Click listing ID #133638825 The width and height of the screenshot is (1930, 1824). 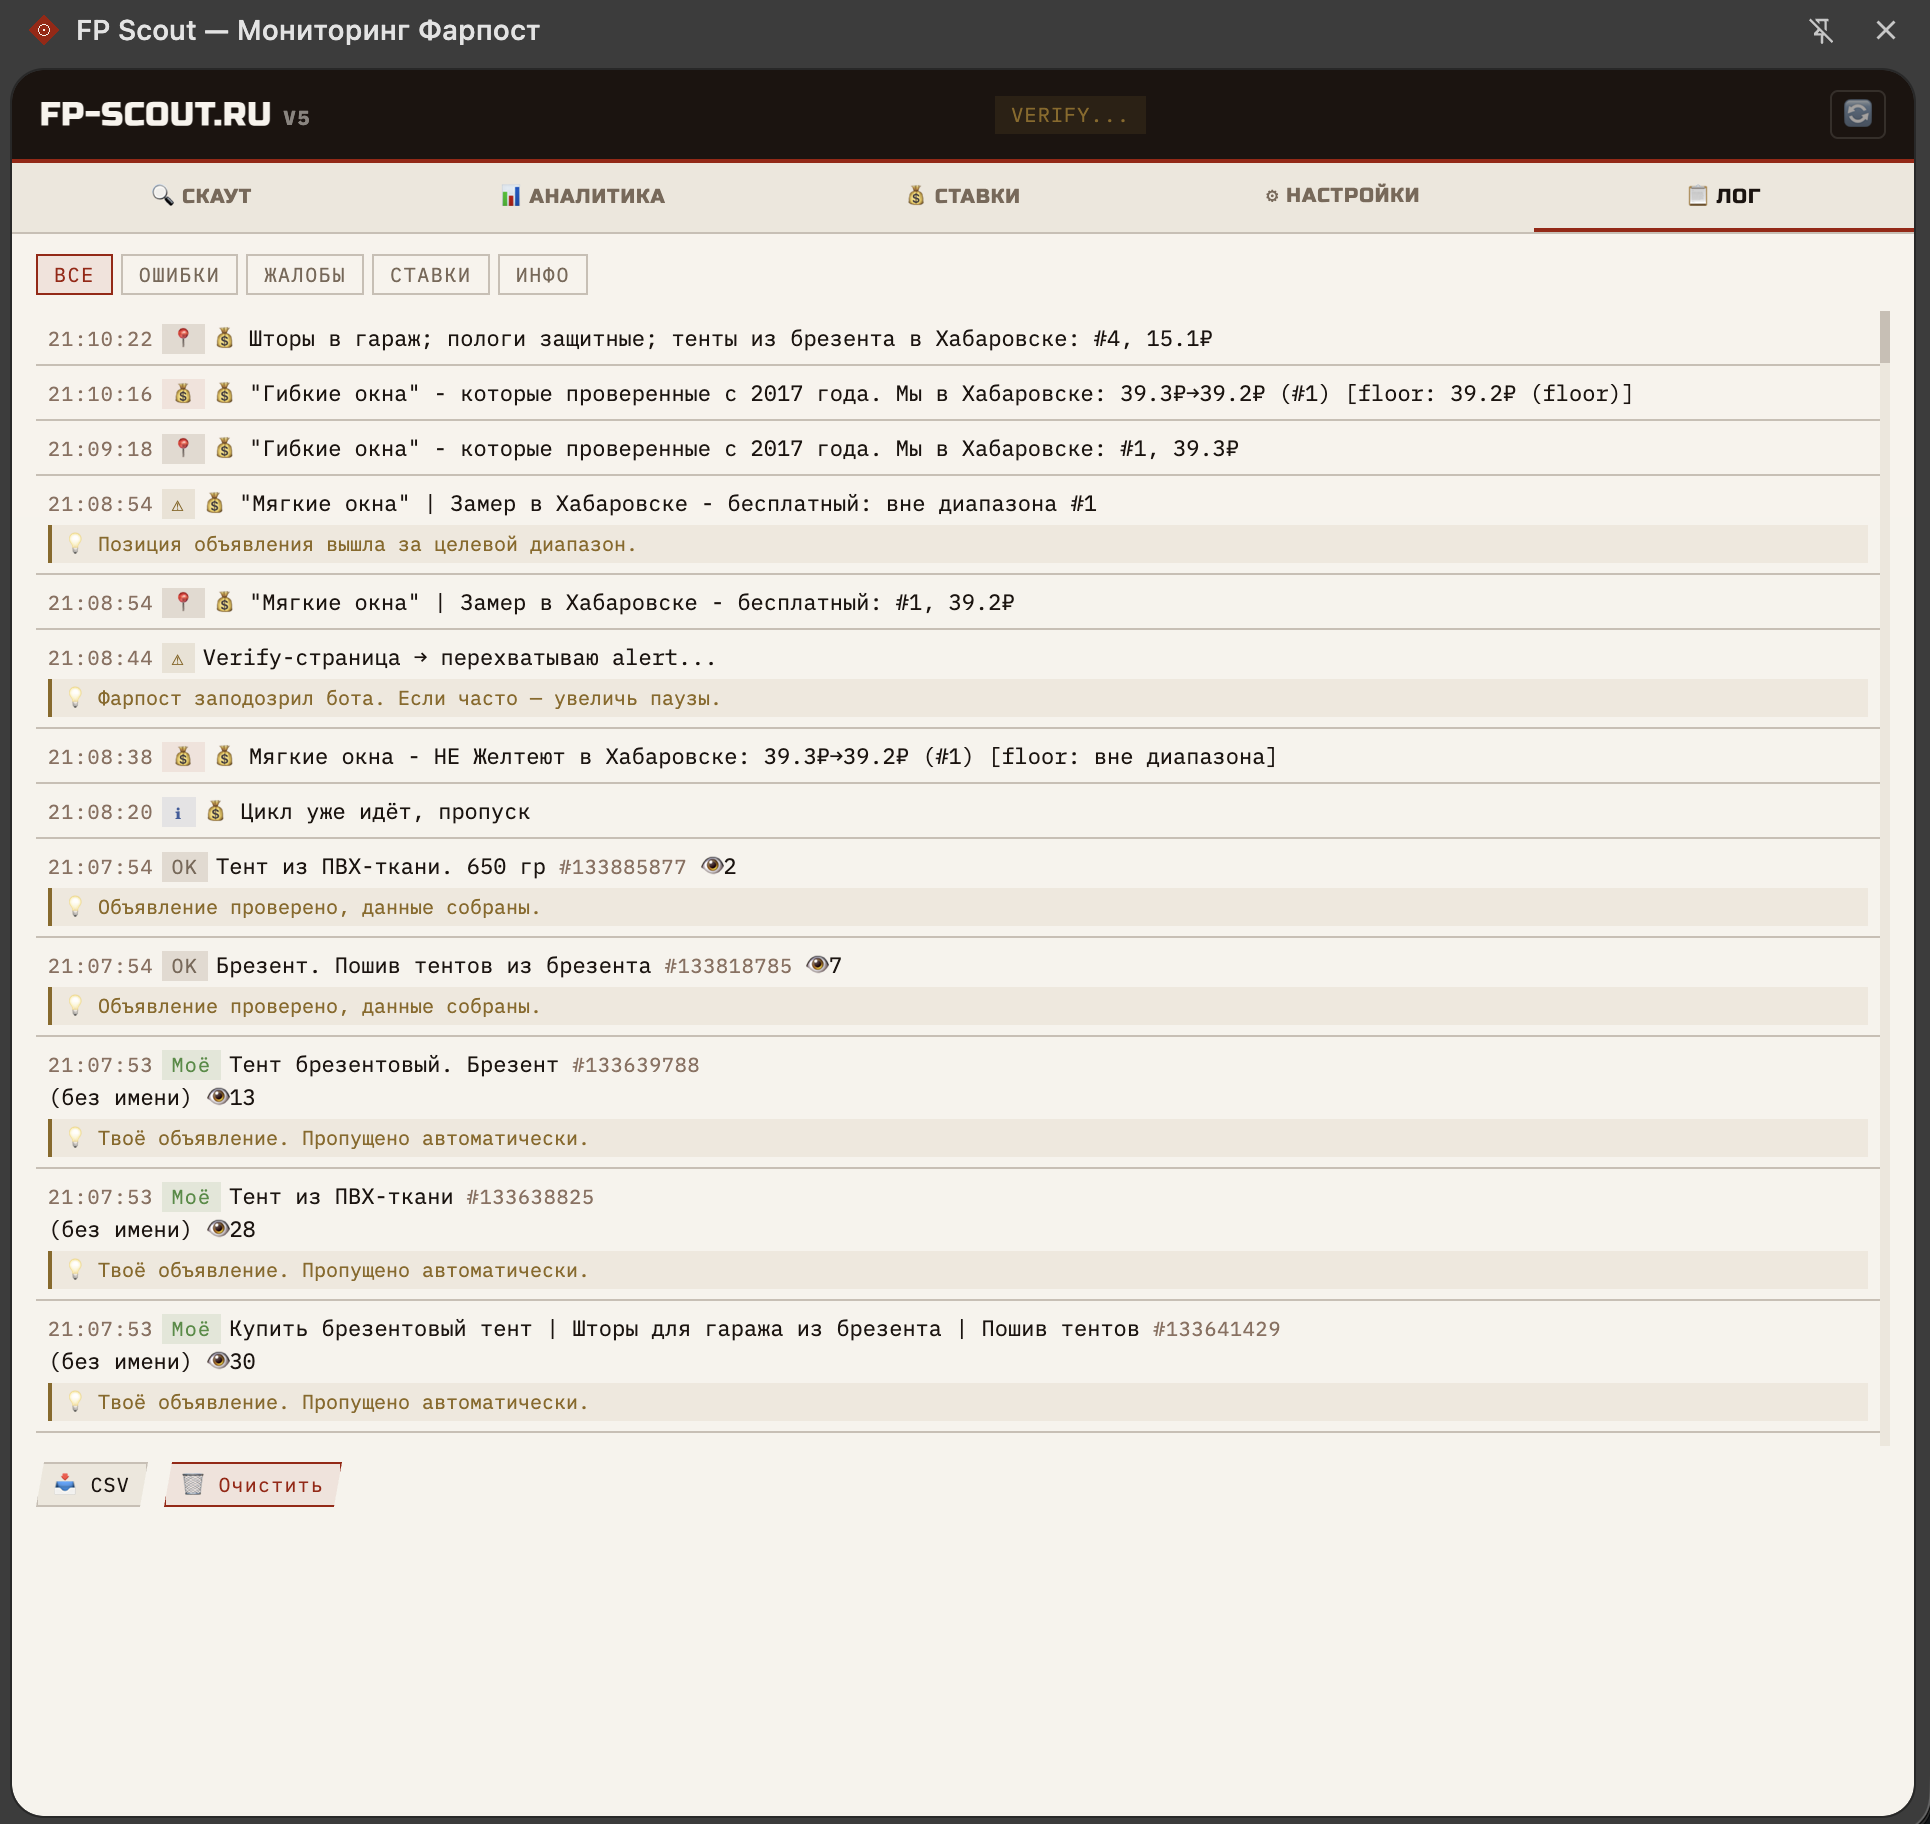(530, 1197)
